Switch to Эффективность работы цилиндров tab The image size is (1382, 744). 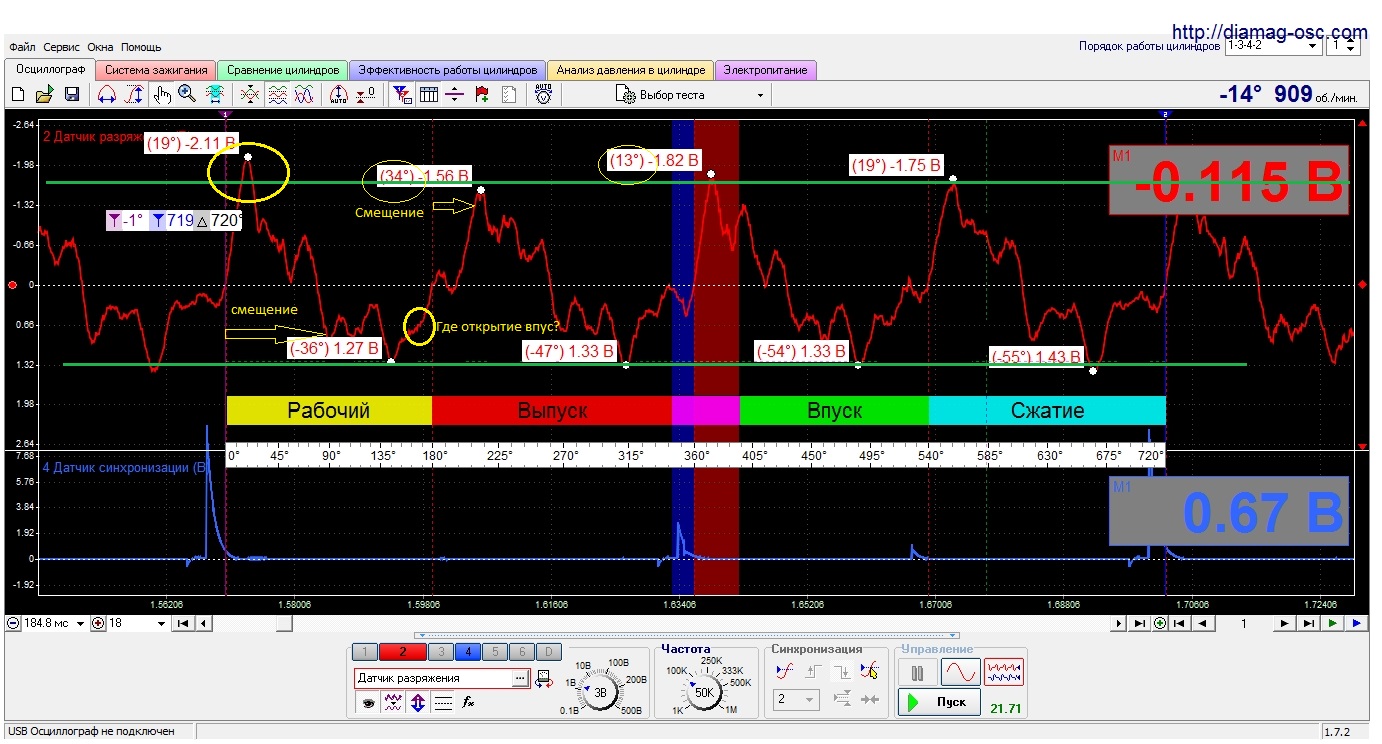click(447, 70)
